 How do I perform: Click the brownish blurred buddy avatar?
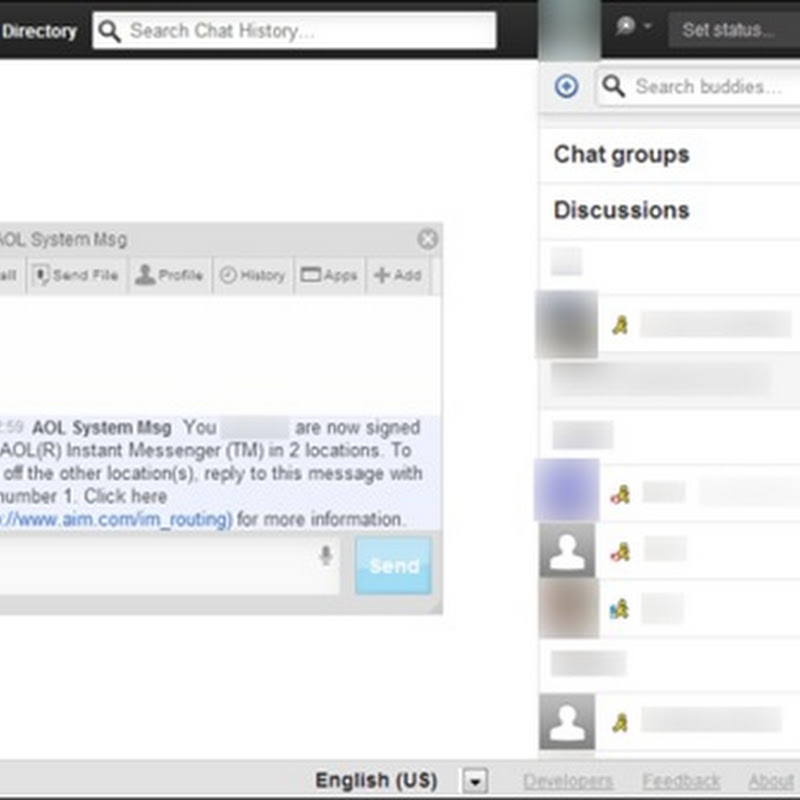tap(569, 608)
